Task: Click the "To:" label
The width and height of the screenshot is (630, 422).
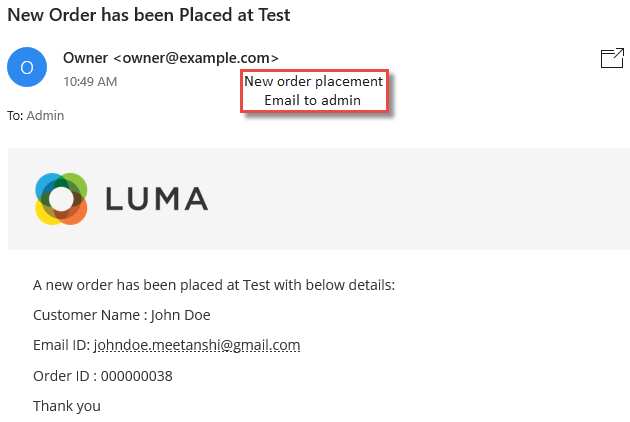Action: [x=15, y=116]
